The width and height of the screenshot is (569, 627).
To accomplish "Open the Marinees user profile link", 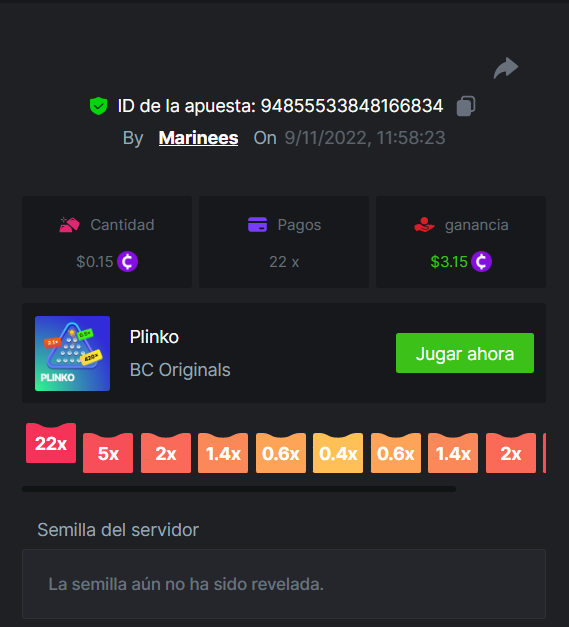I will point(198,138).
